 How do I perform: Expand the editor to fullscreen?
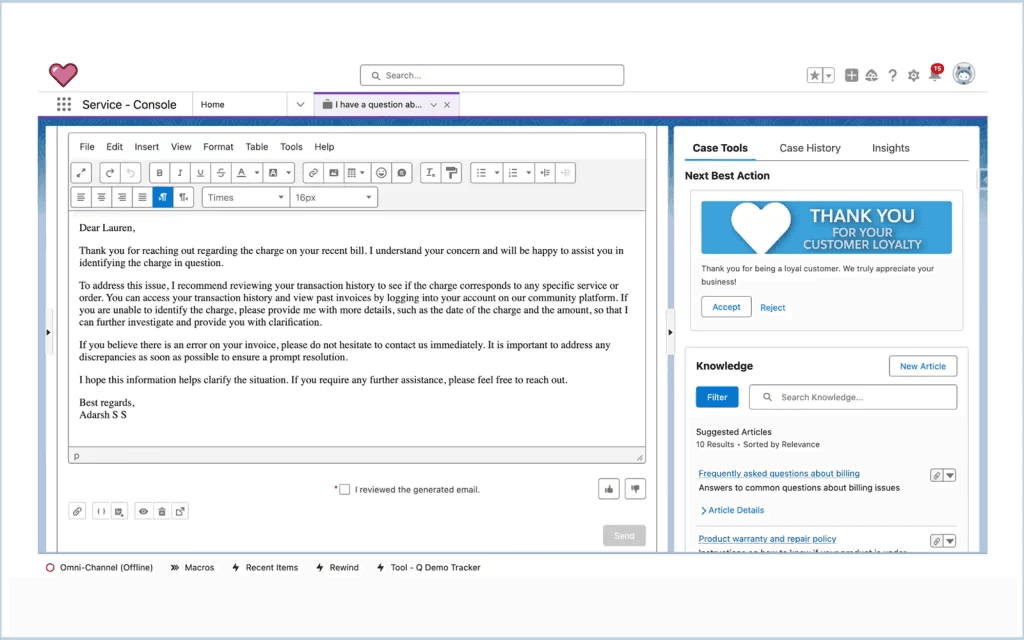(81, 173)
